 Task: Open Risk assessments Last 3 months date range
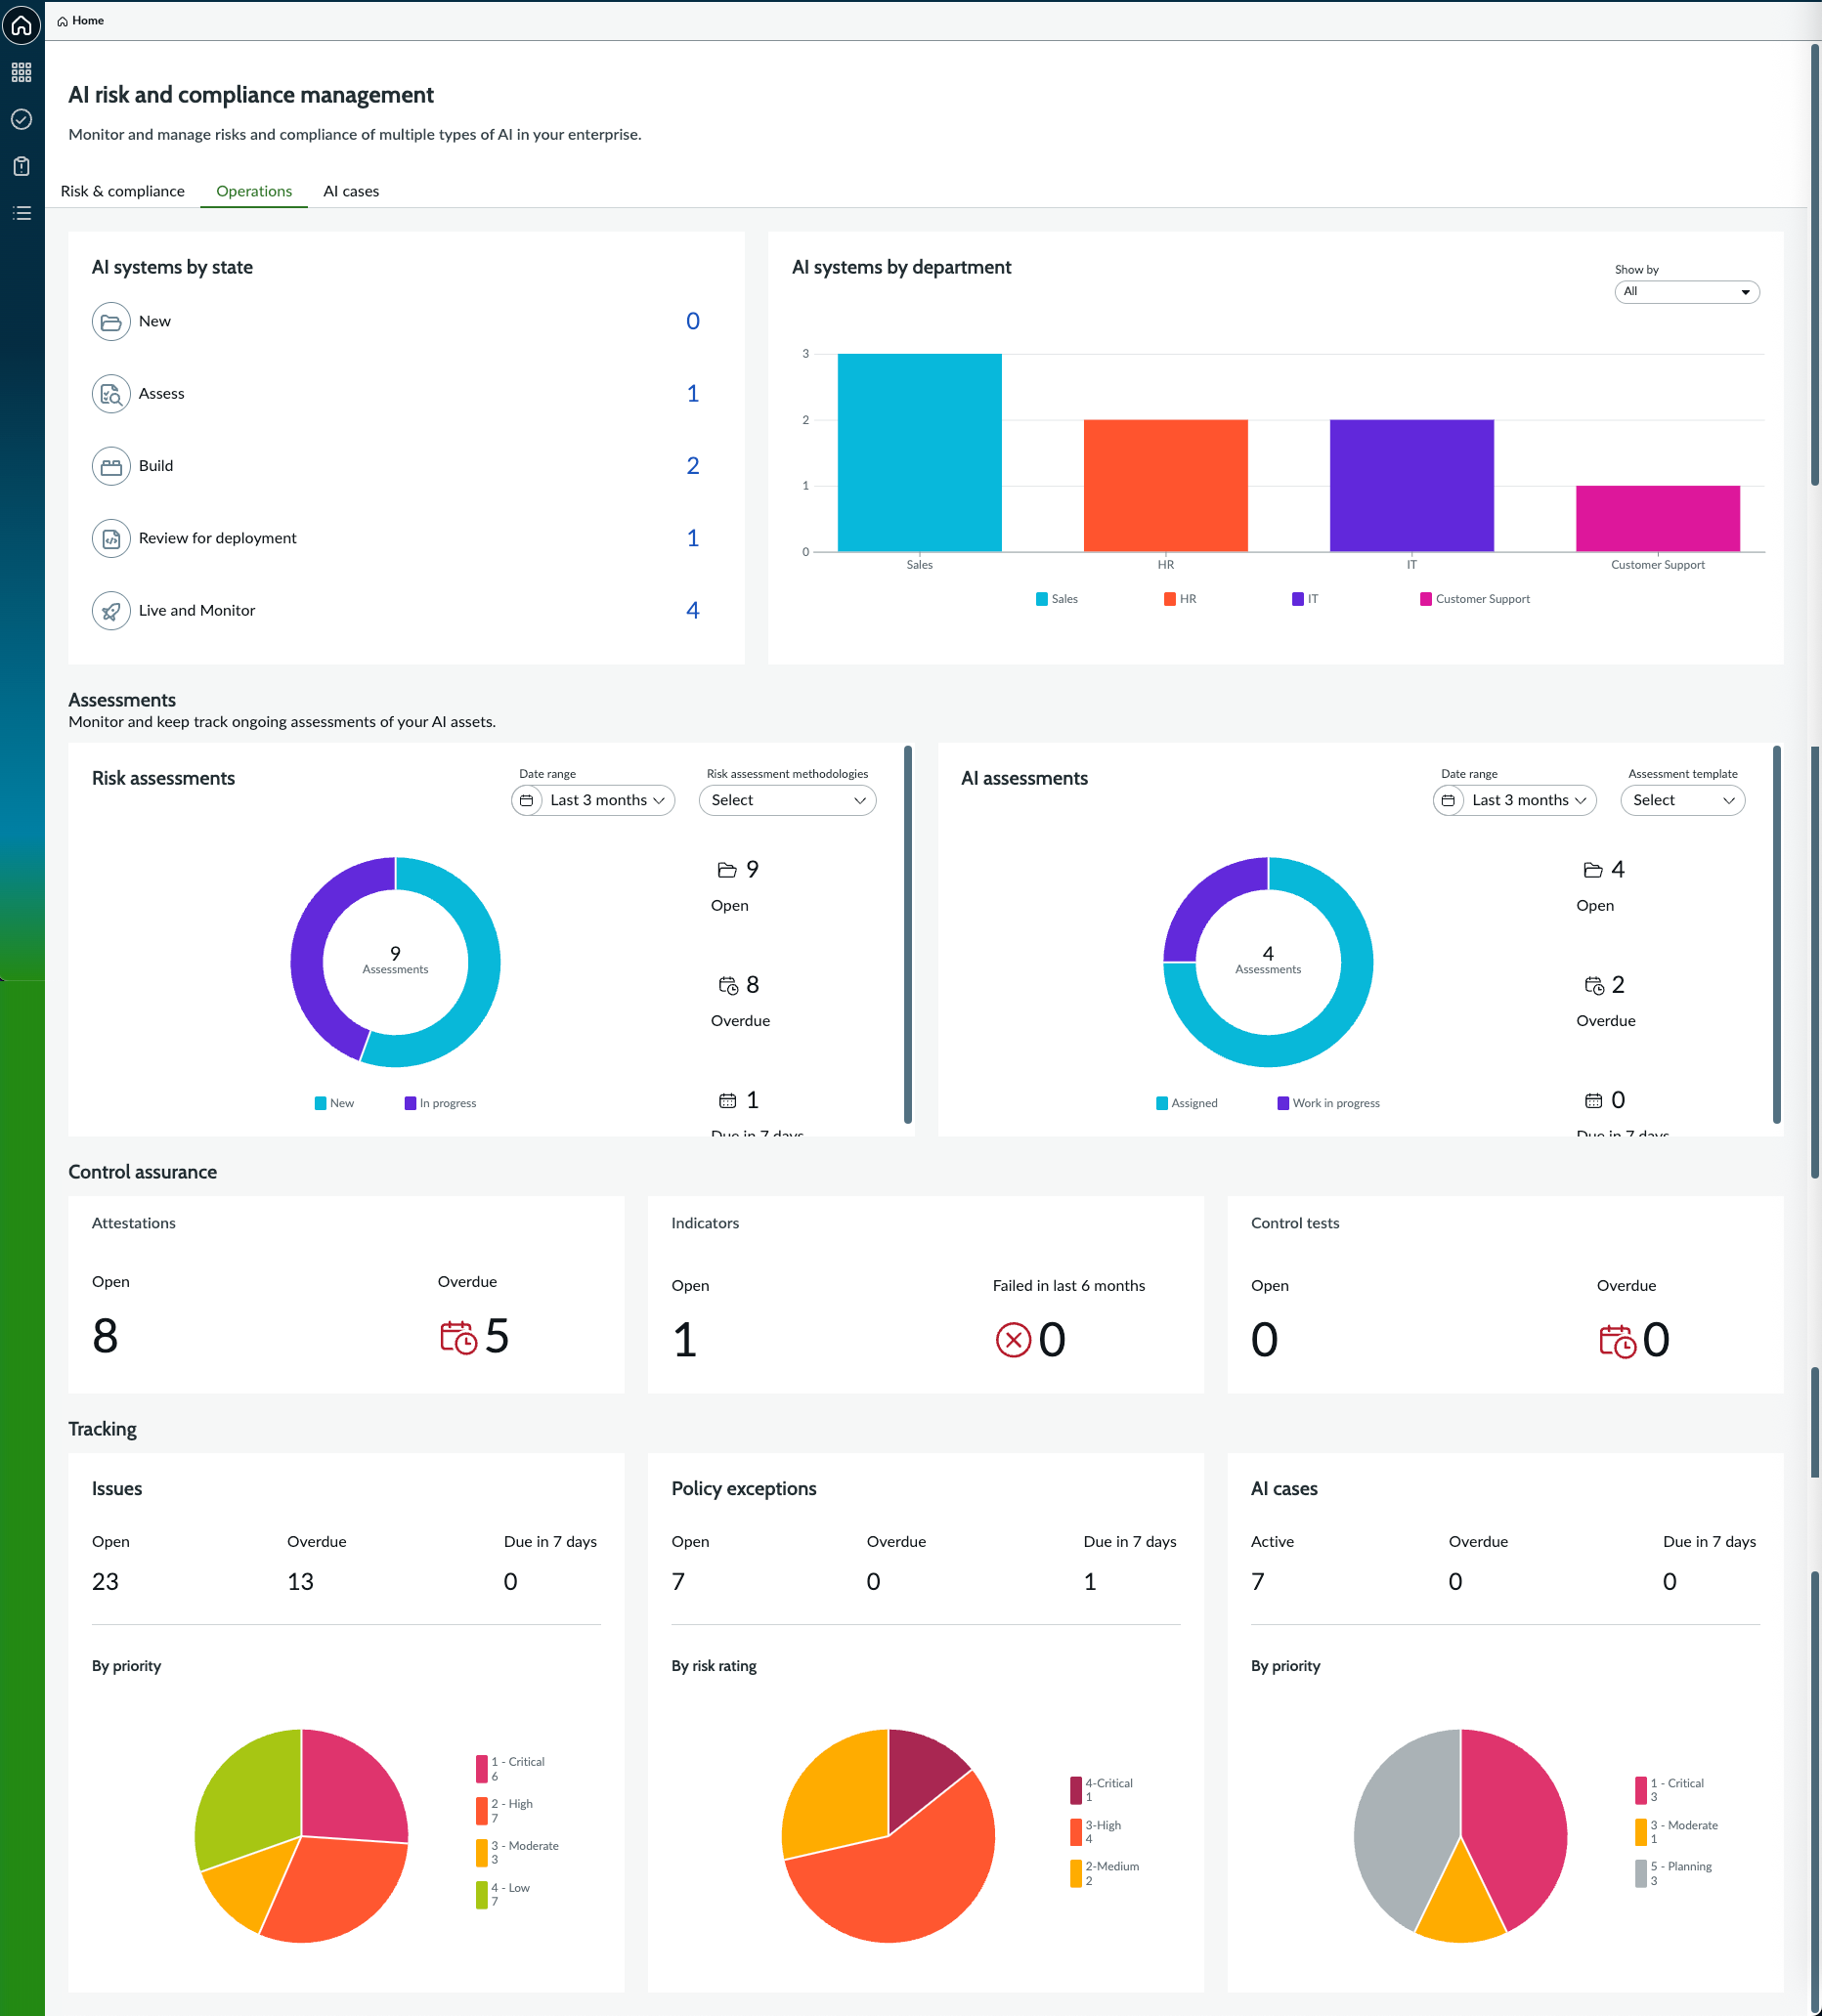pyautogui.click(x=593, y=800)
